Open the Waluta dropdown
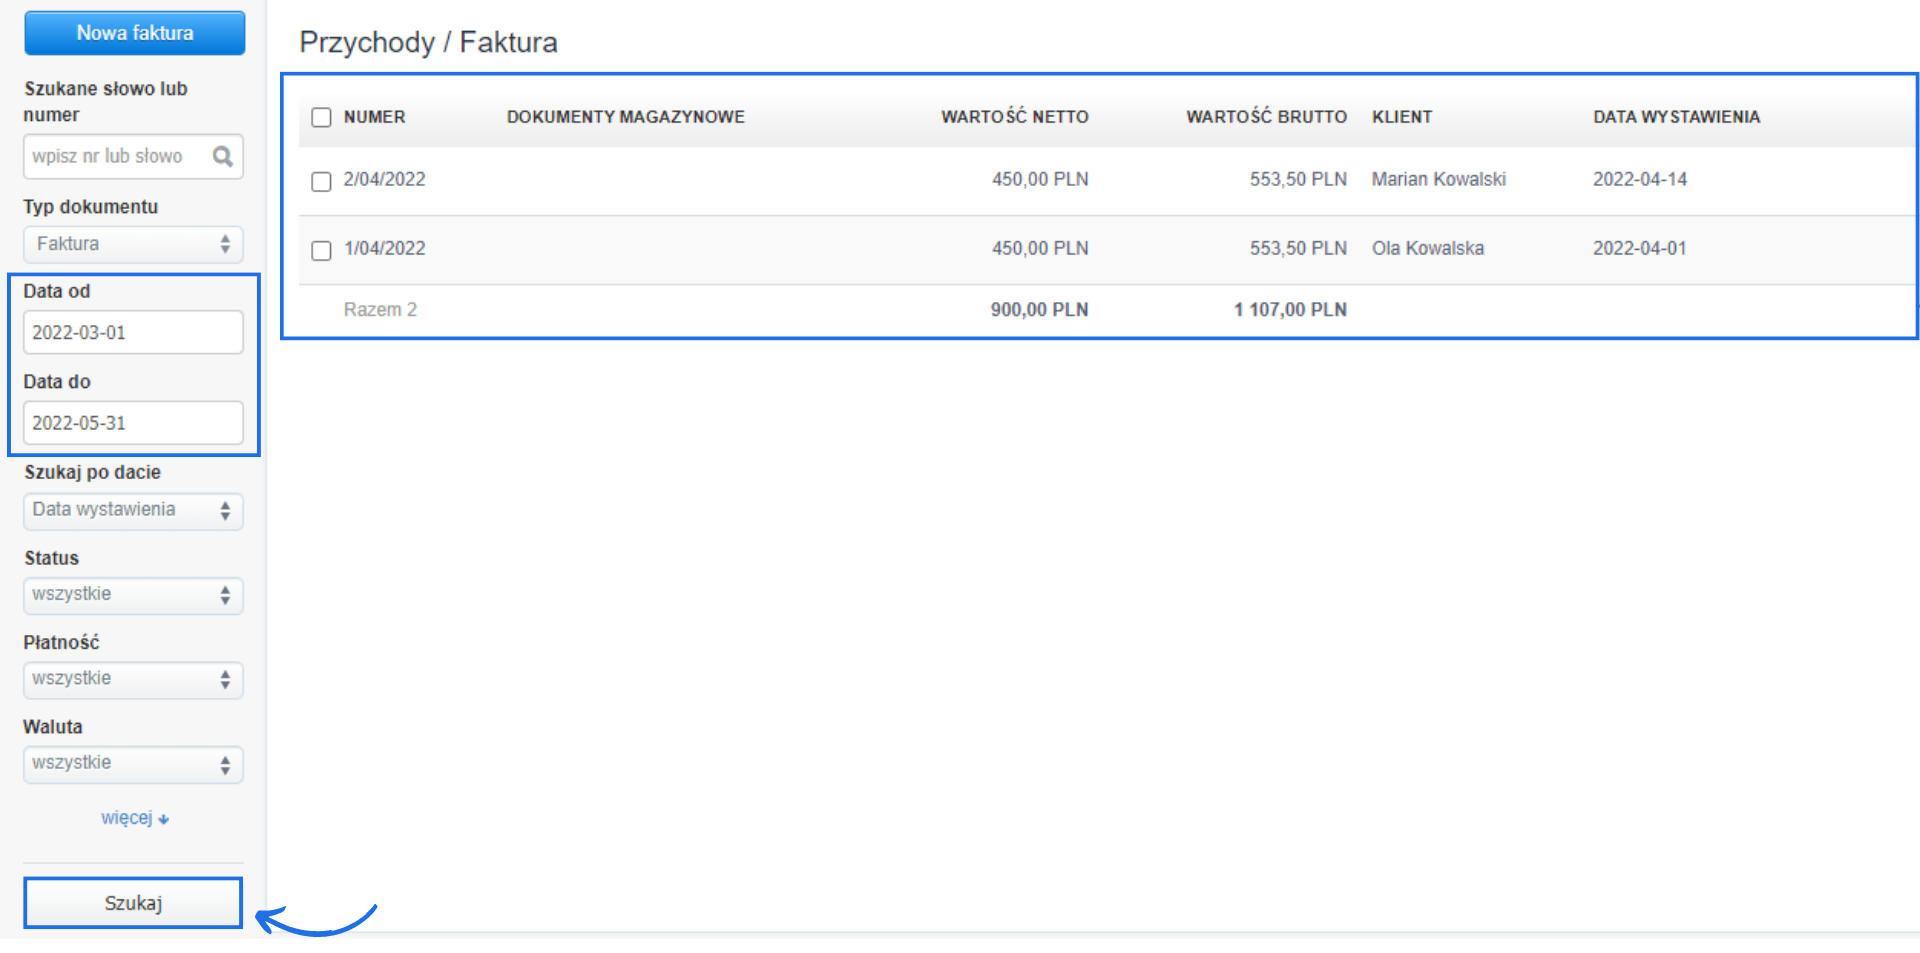This screenshot has width=1920, height=953. 133,764
